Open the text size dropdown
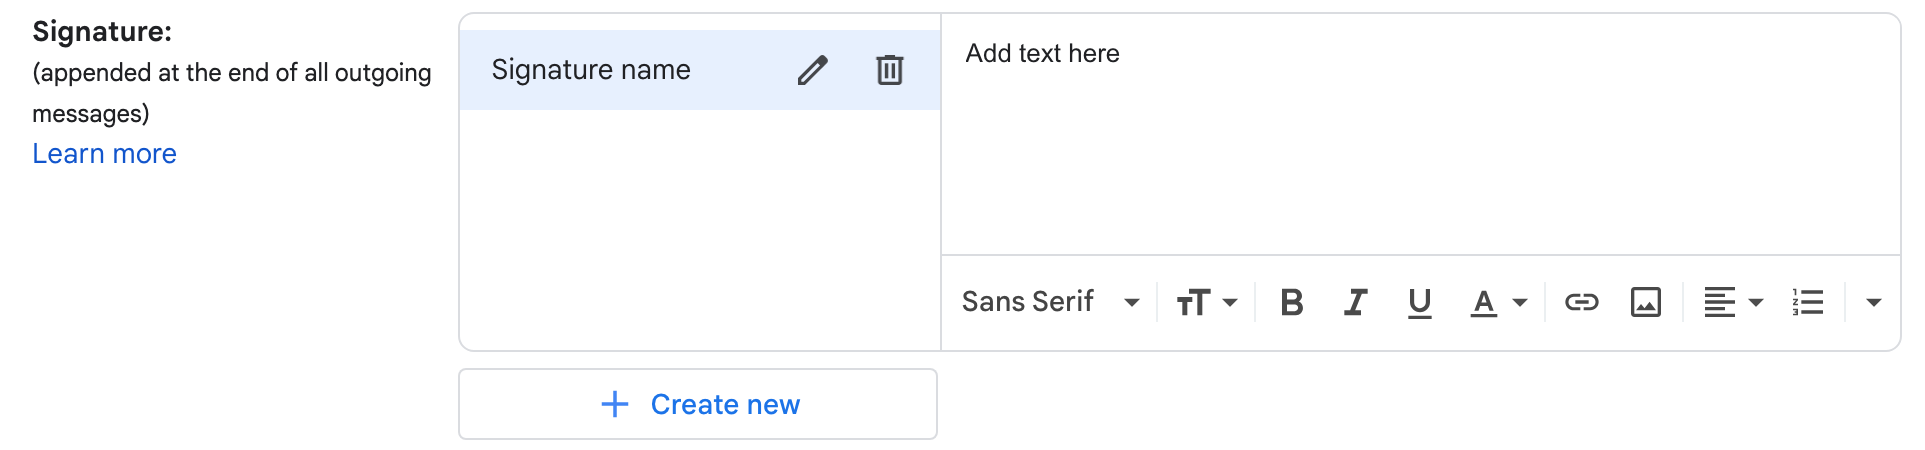The image size is (1925, 450). [1206, 302]
